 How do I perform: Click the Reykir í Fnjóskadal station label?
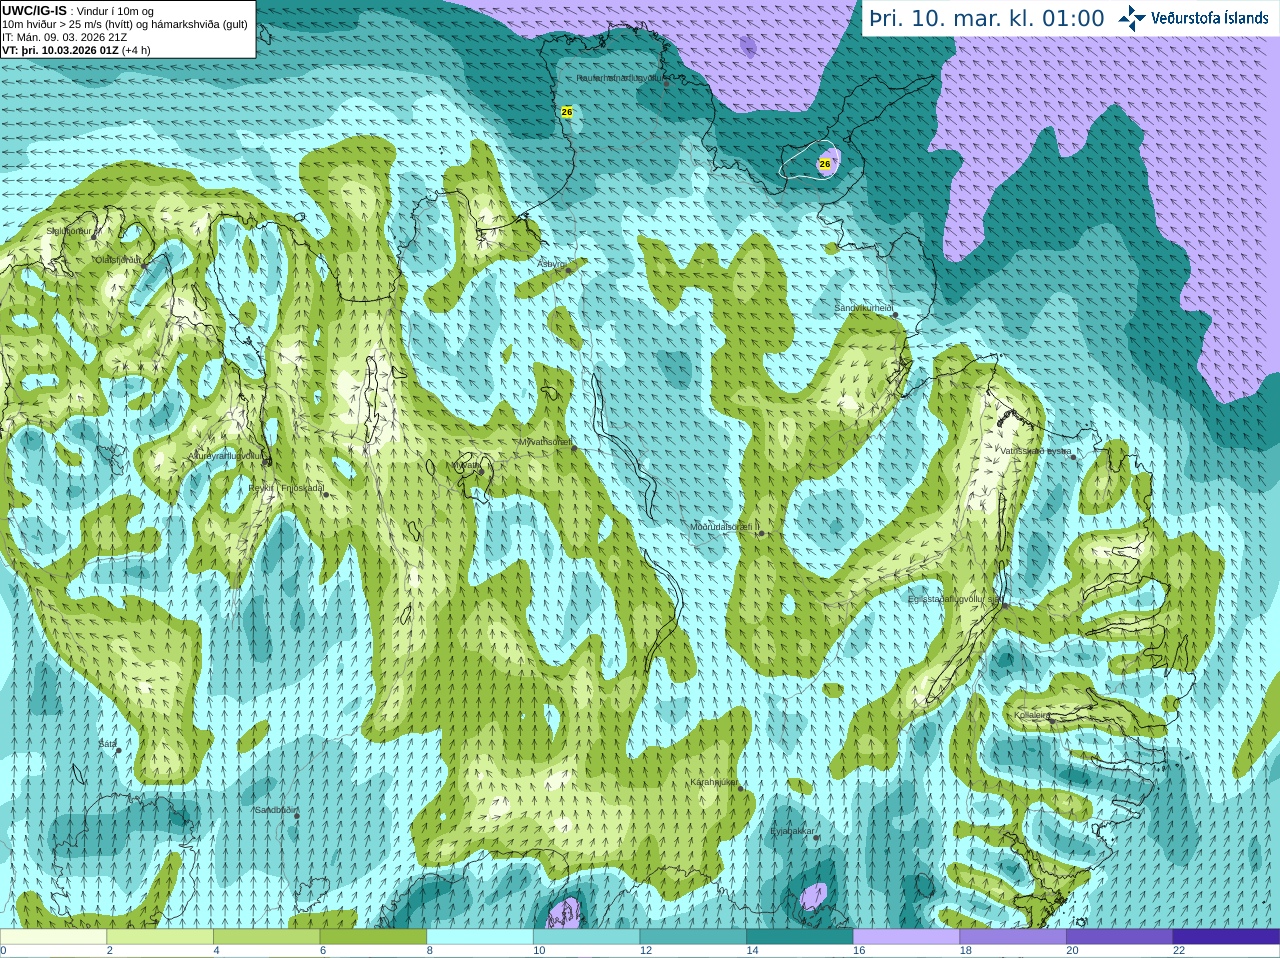[x=287, y=488]
